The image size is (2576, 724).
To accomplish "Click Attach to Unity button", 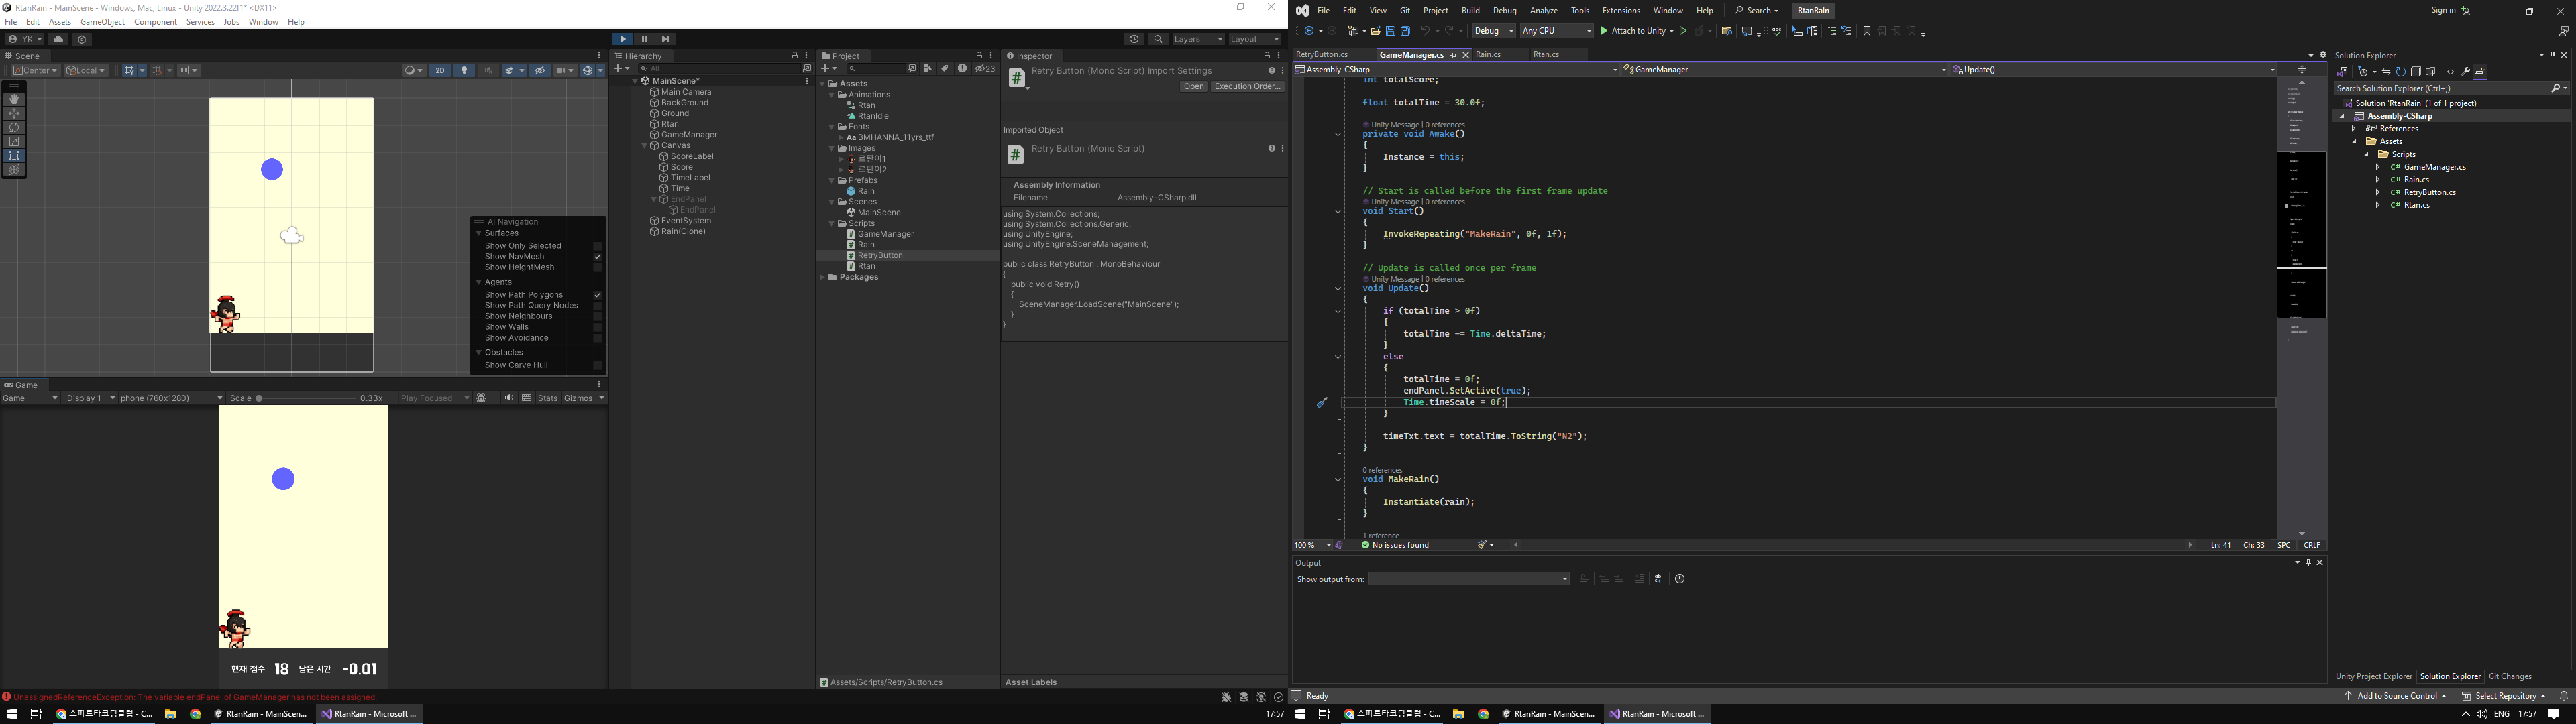I will coord(1636,31).
